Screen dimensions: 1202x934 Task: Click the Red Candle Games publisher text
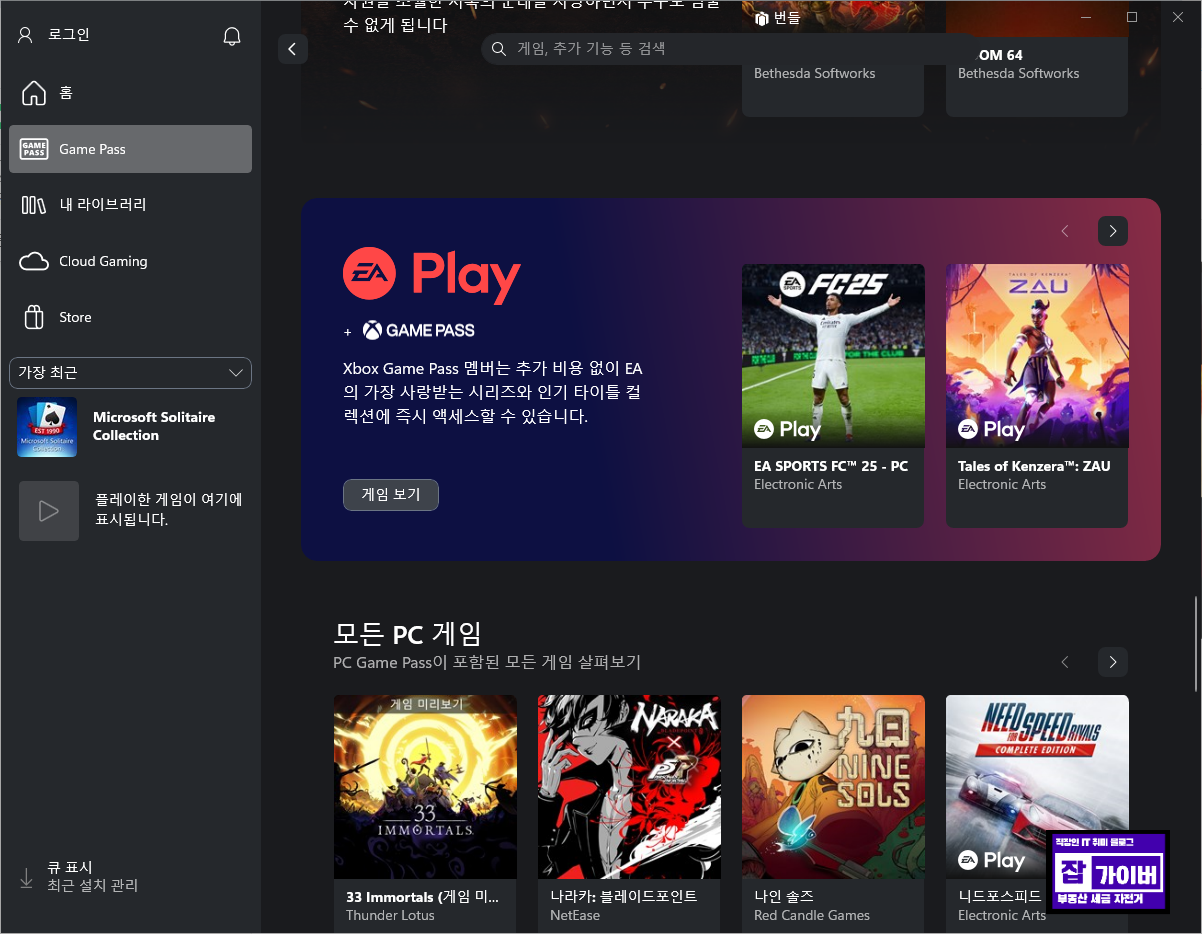812,915
